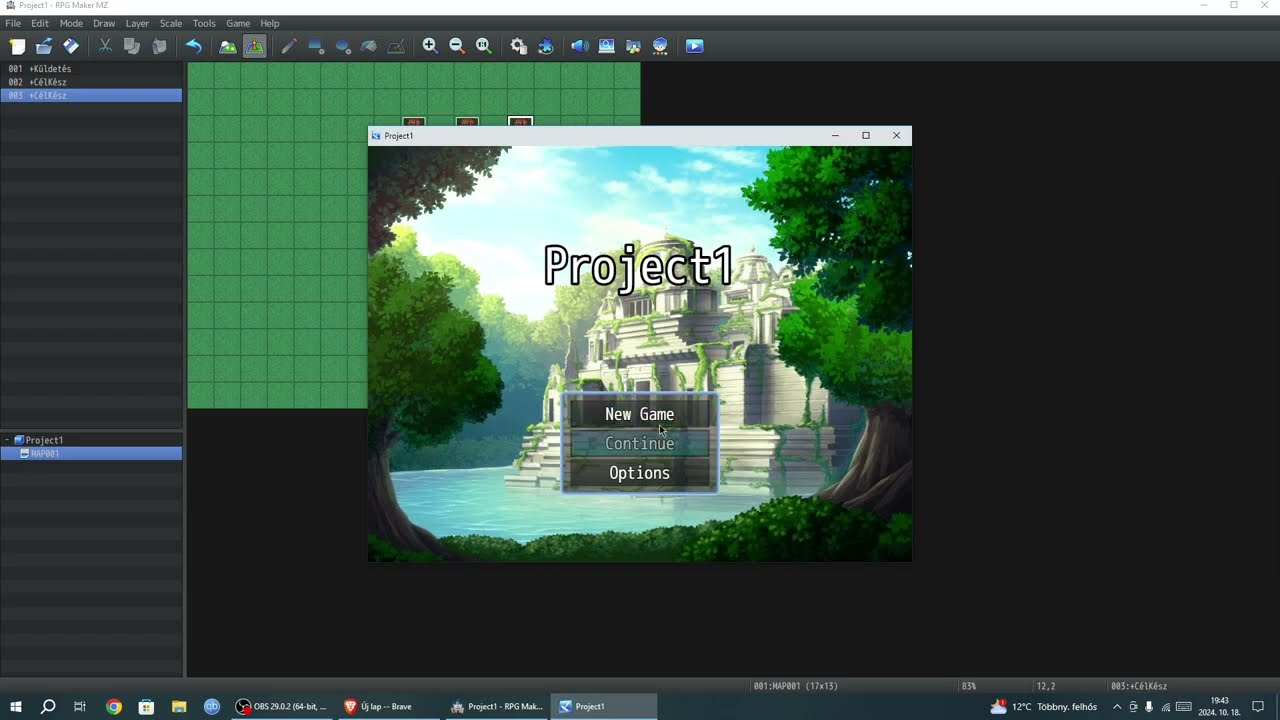Open Task View on the taskbar

(x=80, y=706)
